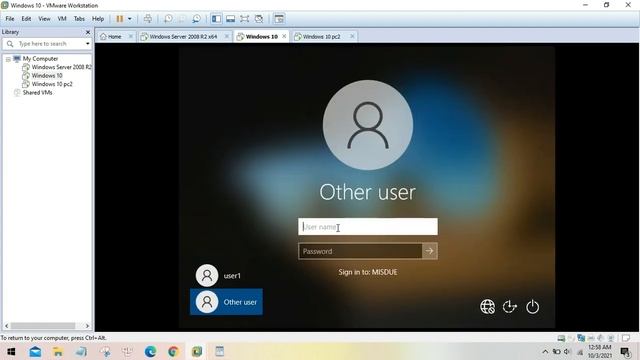The image size is (640, 360).
Task: Click the User name input field
Action: (368, 227)
